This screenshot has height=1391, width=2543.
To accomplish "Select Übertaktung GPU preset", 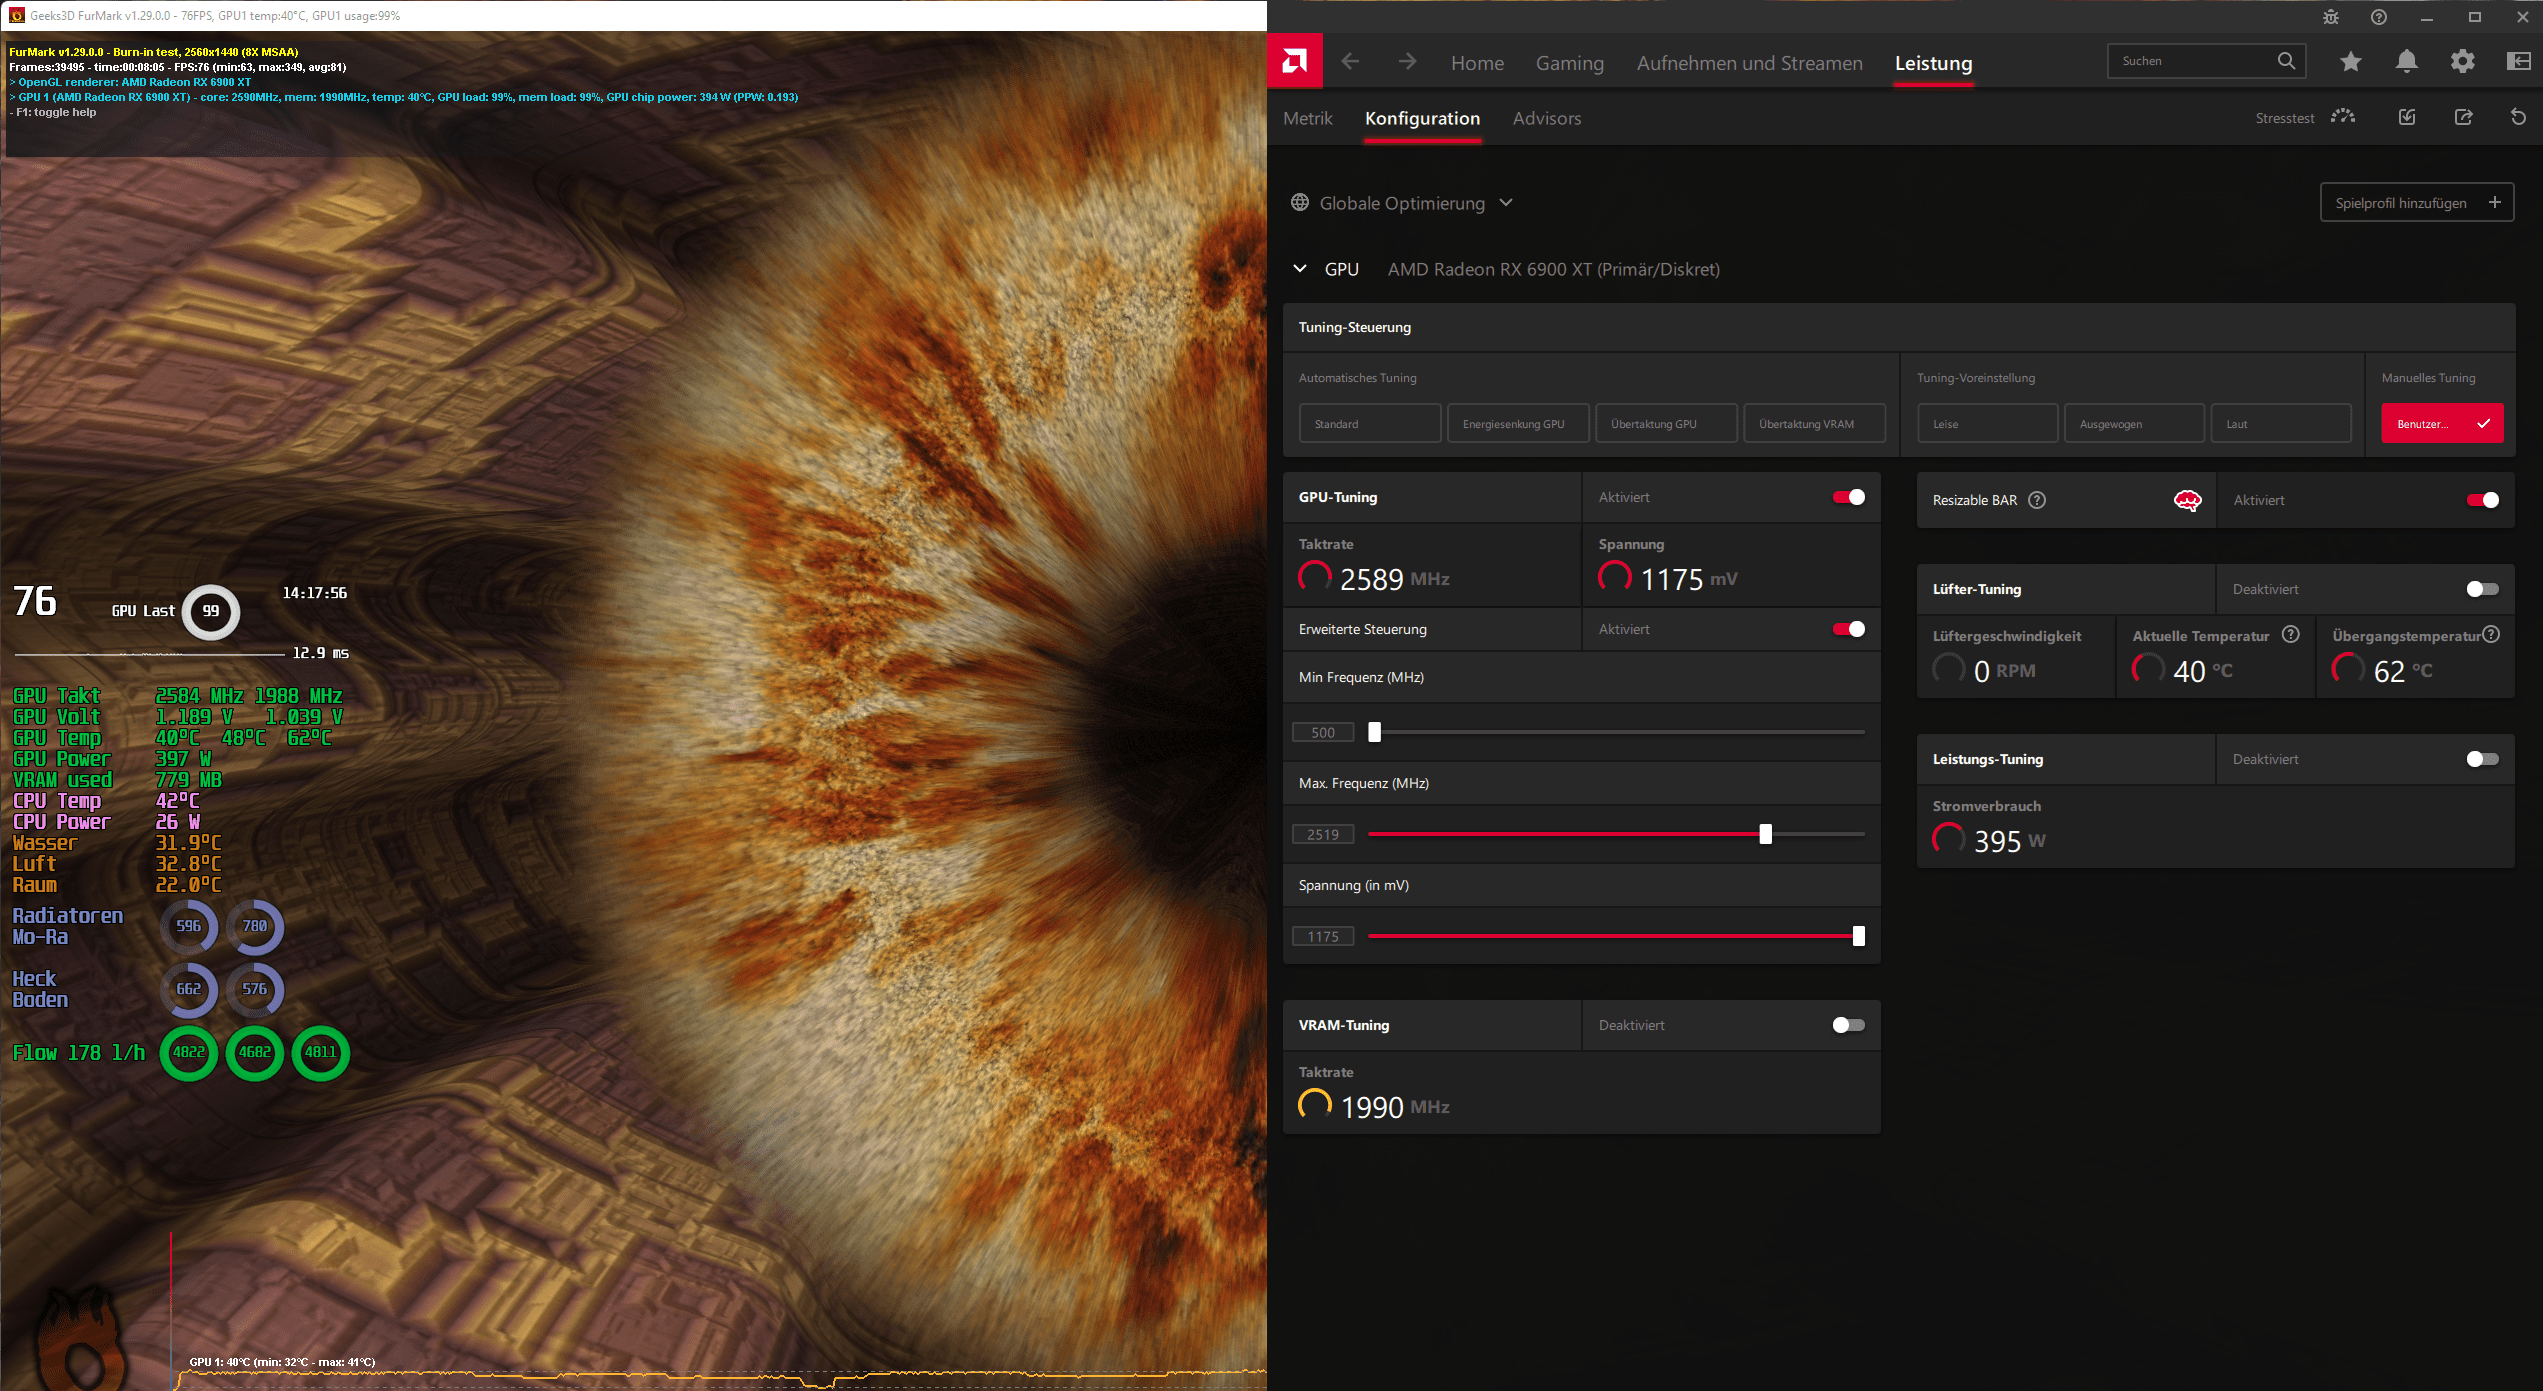I will [x=1666, y=423].
